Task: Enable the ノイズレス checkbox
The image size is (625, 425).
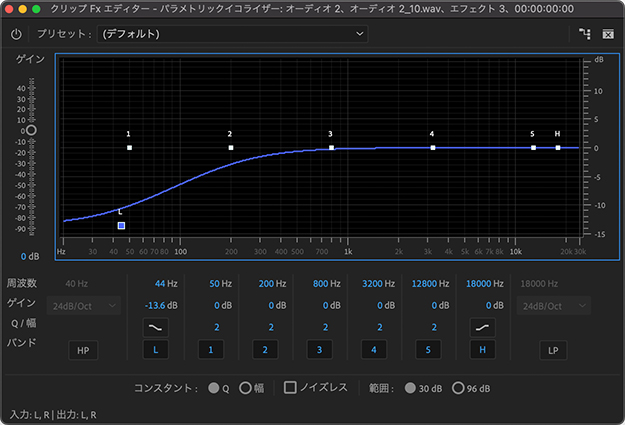Action: coord(291,388)
